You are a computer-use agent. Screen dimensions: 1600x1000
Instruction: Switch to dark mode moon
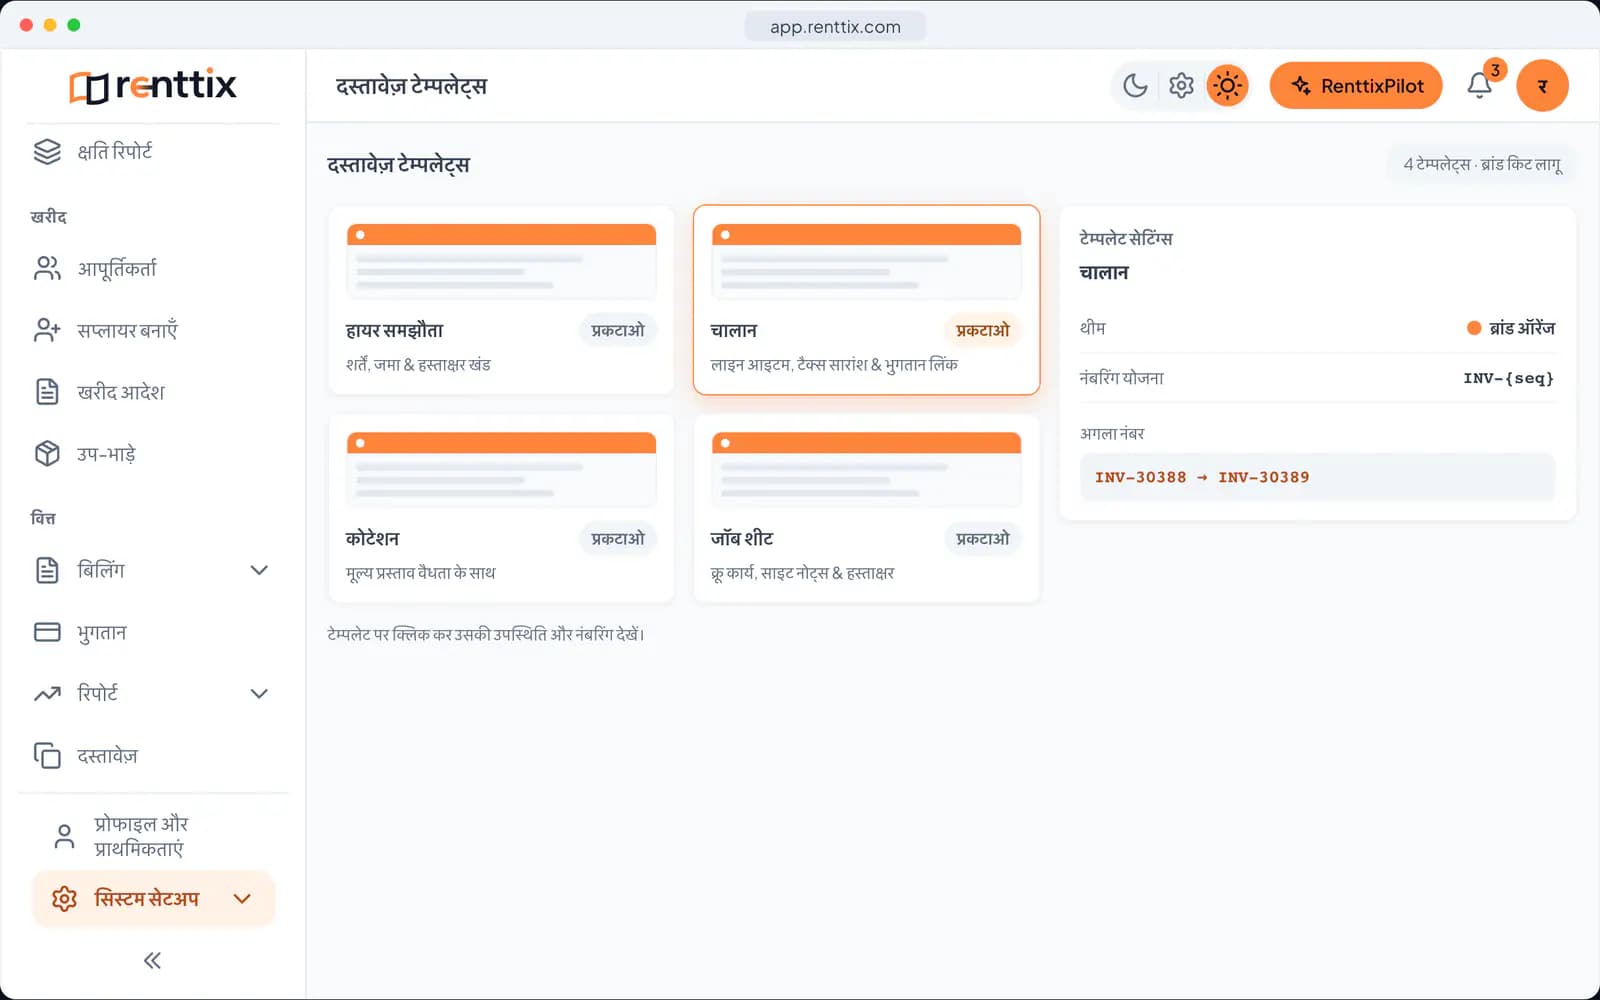tap(1135, 86)
